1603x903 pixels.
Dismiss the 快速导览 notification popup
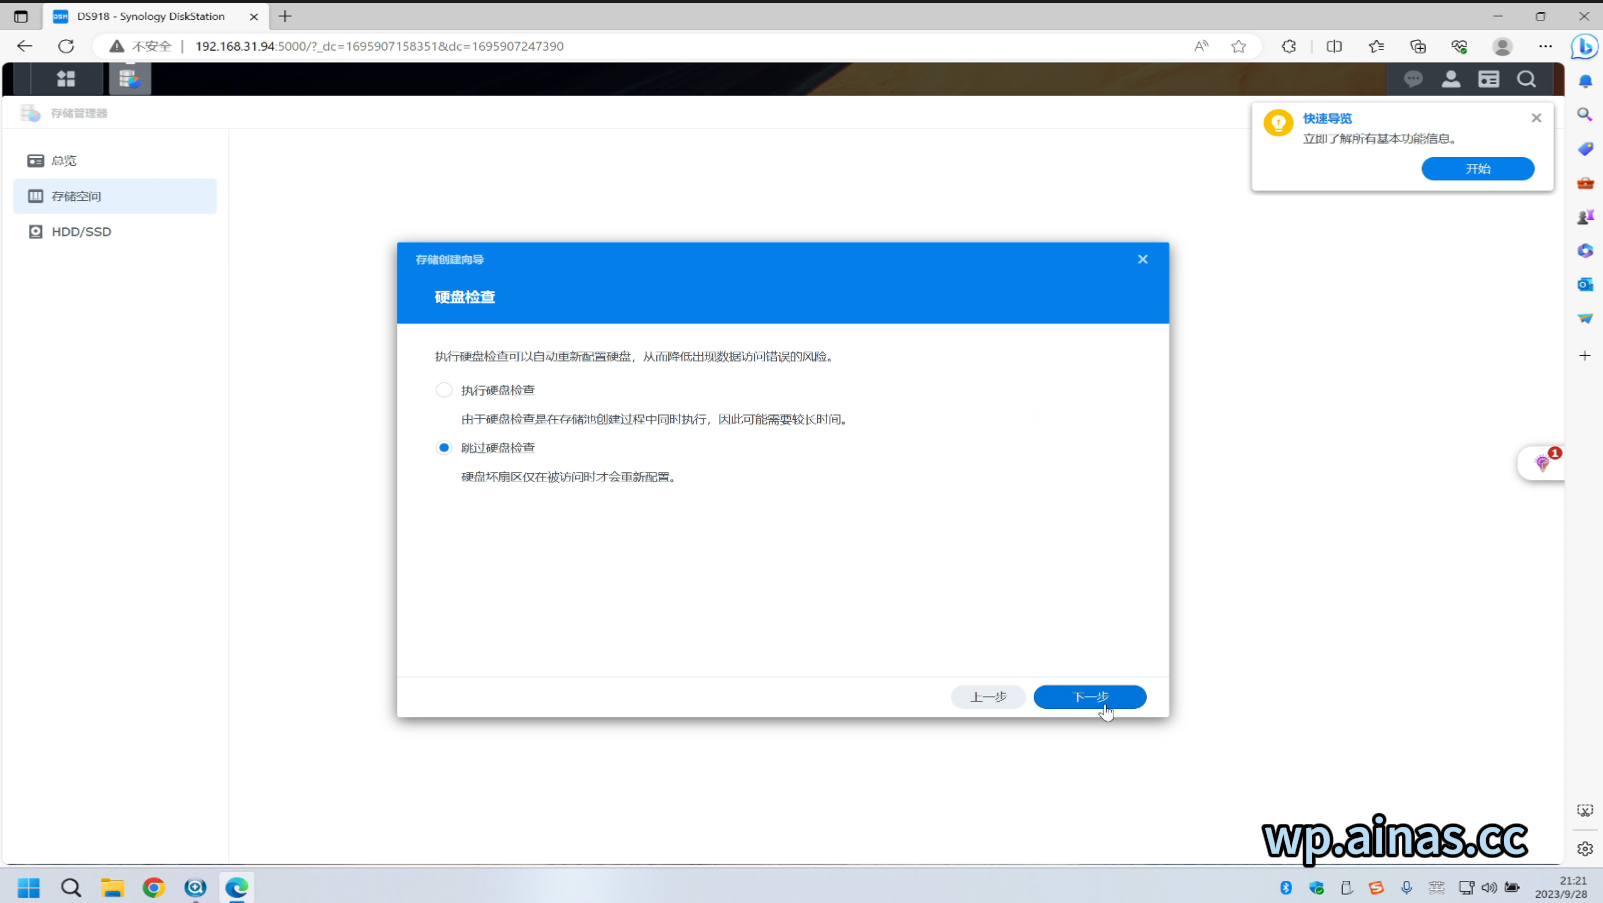[x=1536, y=118]
